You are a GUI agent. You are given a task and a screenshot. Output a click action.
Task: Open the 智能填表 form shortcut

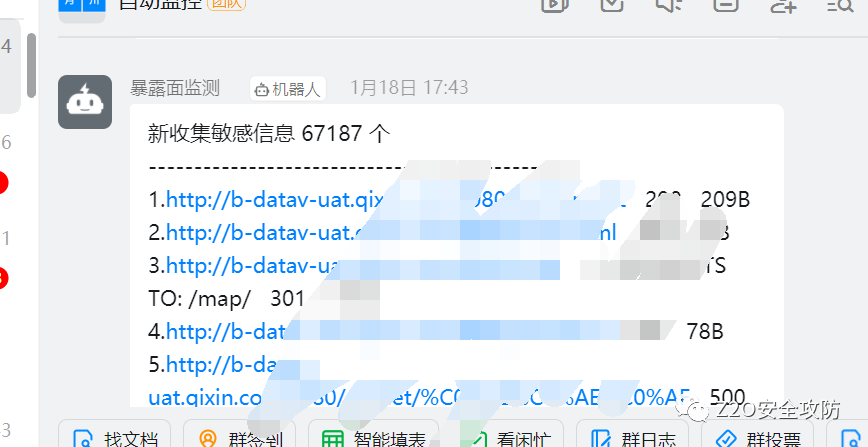(374, 438)
